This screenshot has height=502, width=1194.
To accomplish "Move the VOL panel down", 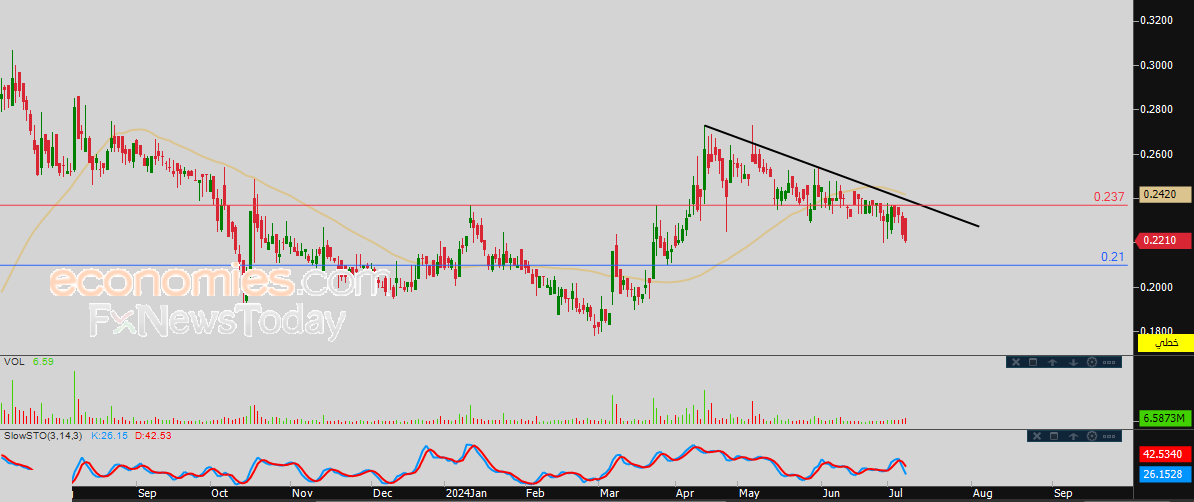I will coord(1072,362).
